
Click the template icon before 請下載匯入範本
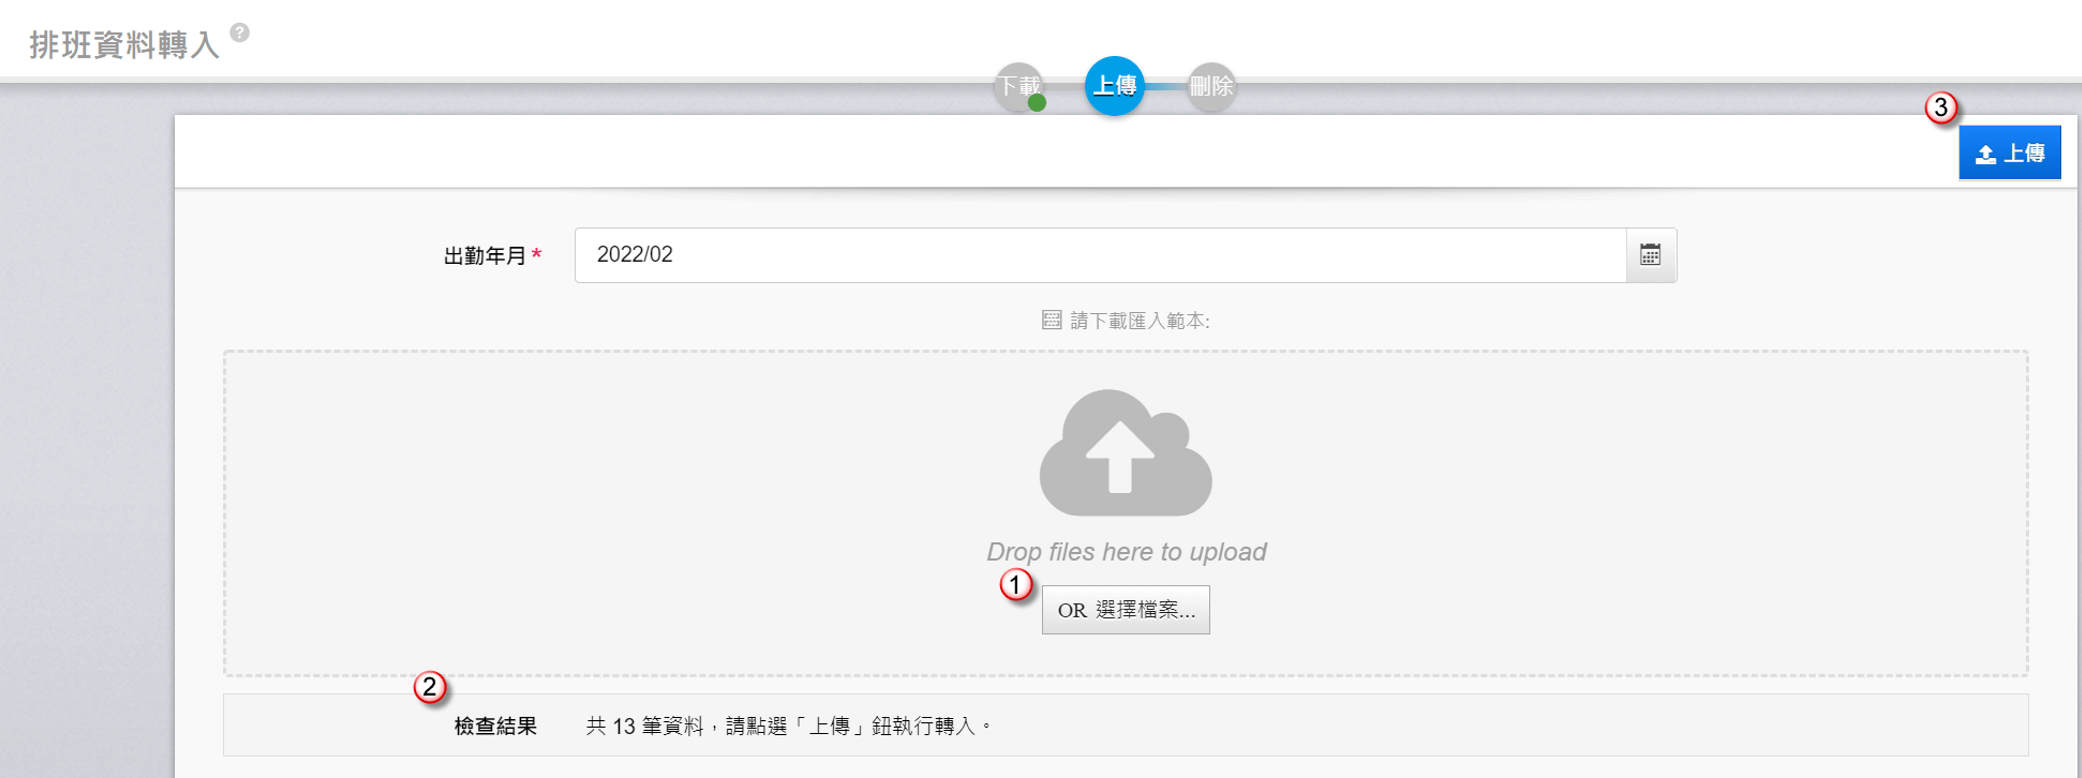click(1051, 320)
